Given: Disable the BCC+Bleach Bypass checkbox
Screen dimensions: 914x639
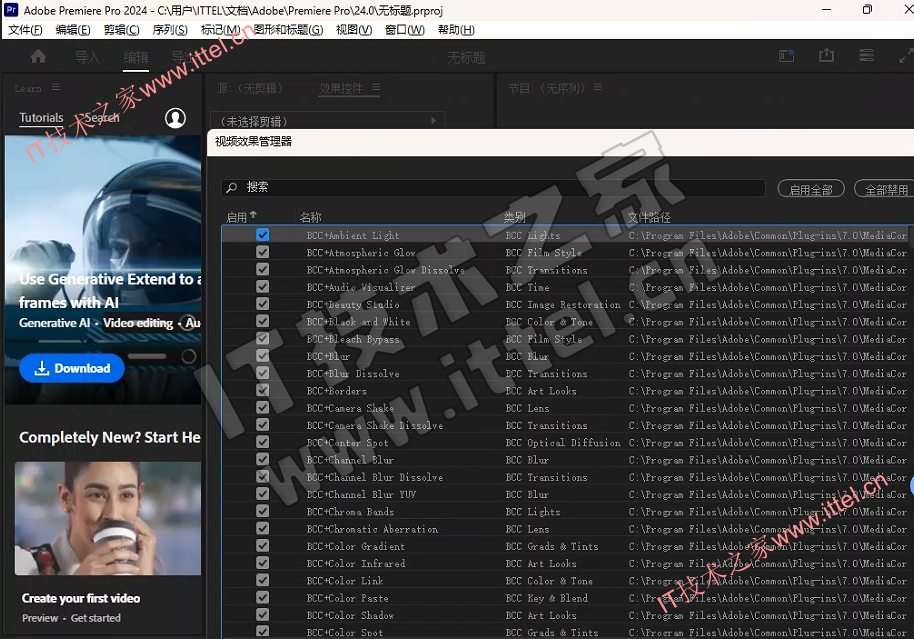Looking at the screenshot, I should (263, 338).
